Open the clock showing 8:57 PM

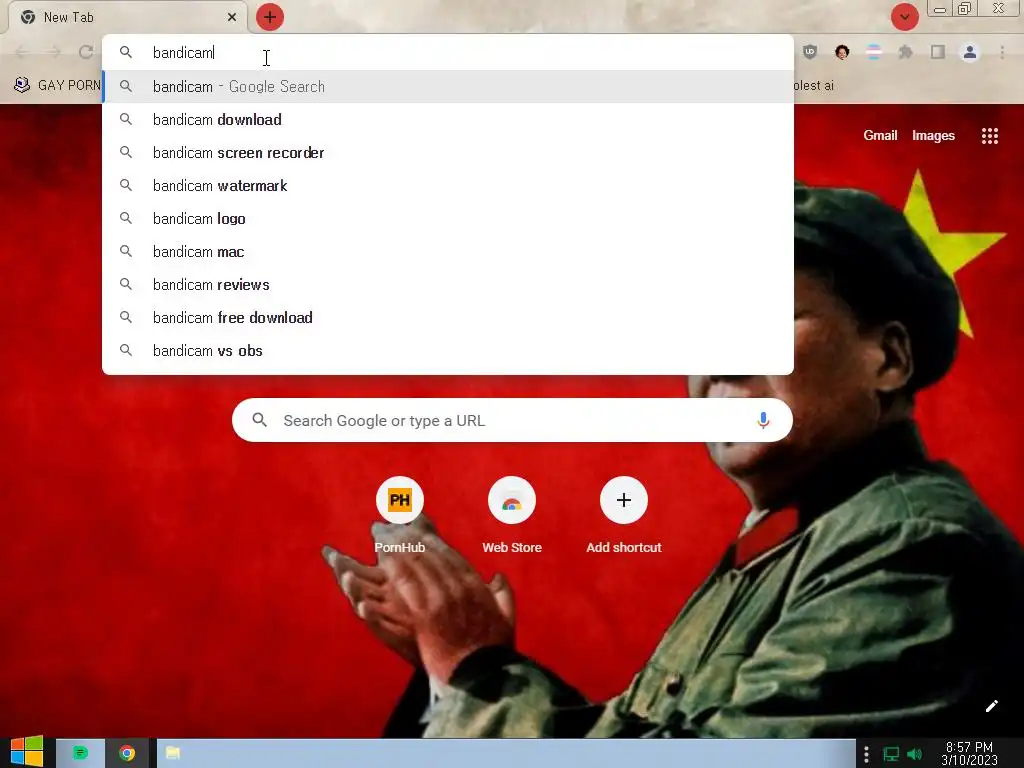tap(969, 754)
